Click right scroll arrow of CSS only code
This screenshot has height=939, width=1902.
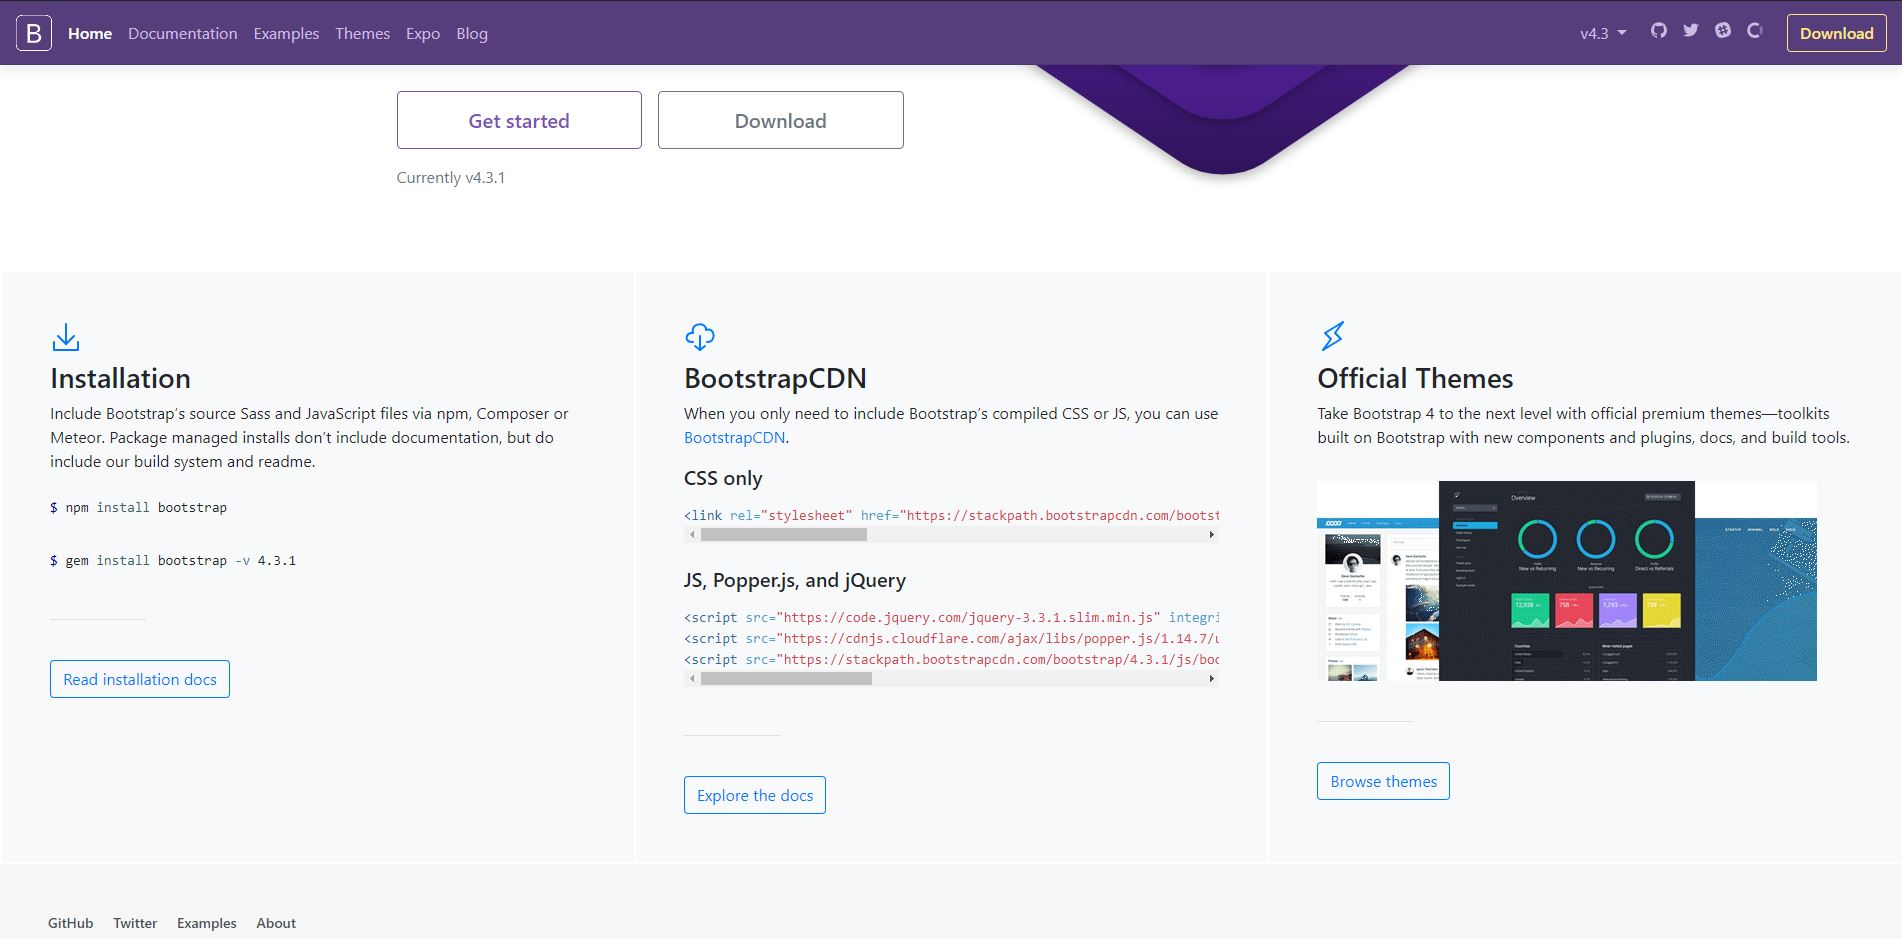[x=1211, y=535]
